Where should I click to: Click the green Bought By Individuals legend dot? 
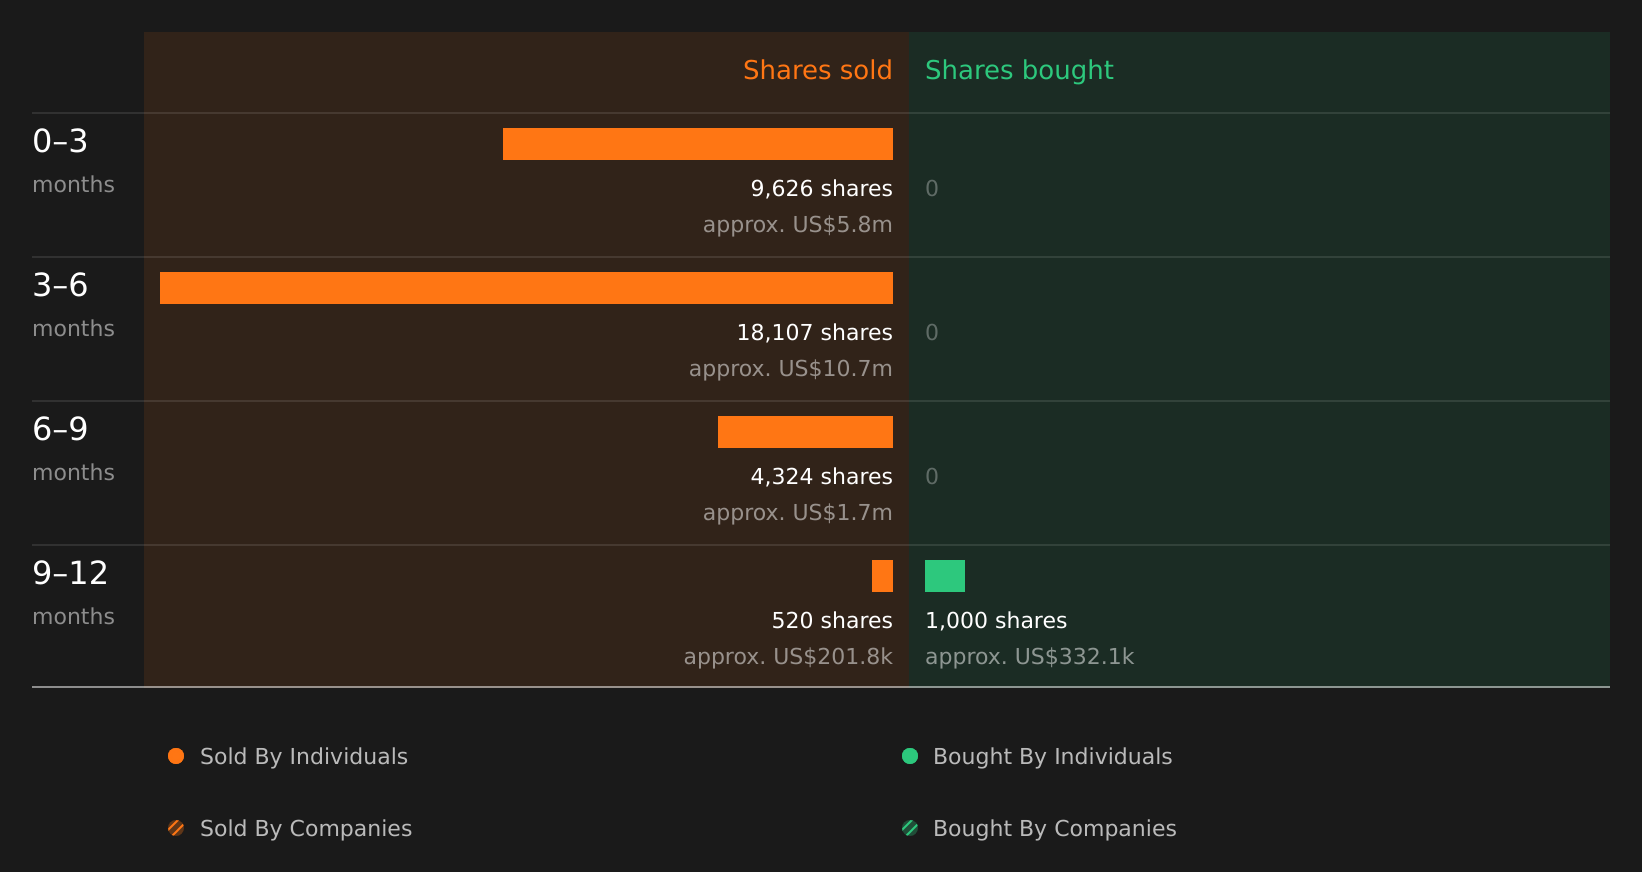[x=910, y=756]
